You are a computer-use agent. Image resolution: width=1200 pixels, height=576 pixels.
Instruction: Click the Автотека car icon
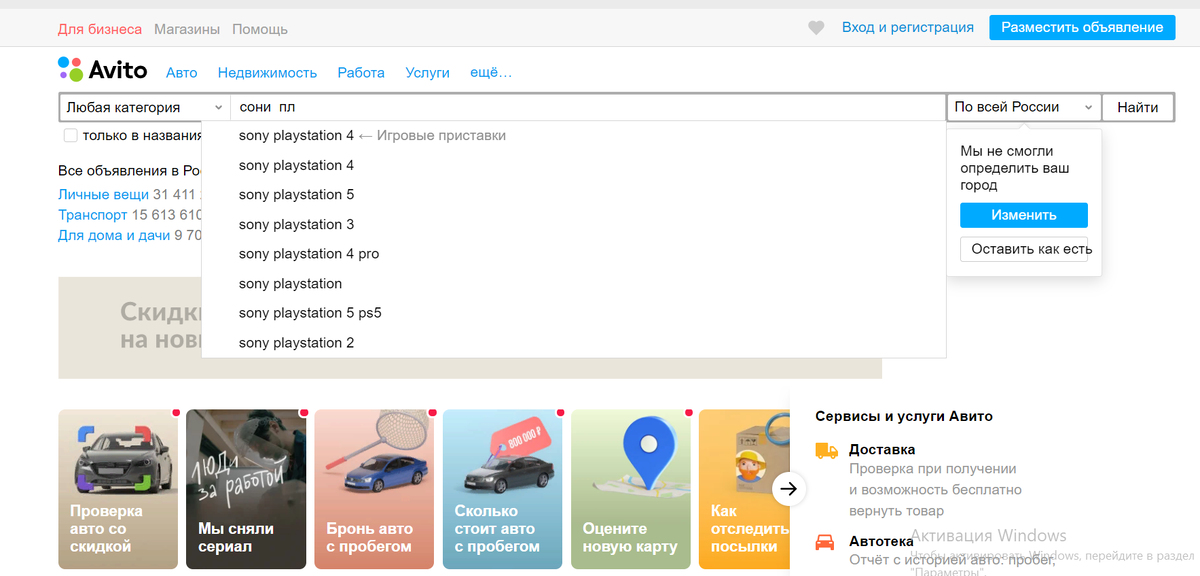coord(826,542)
